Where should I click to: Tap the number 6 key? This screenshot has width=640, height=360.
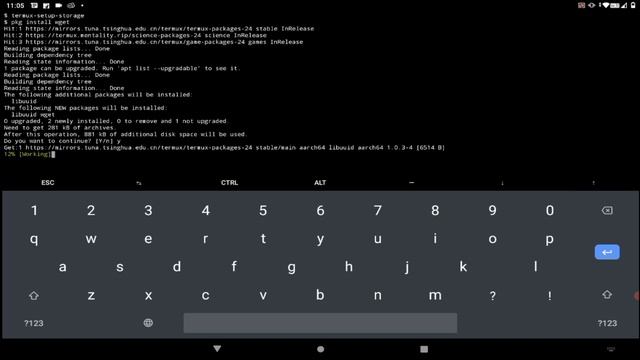[320, 210]
